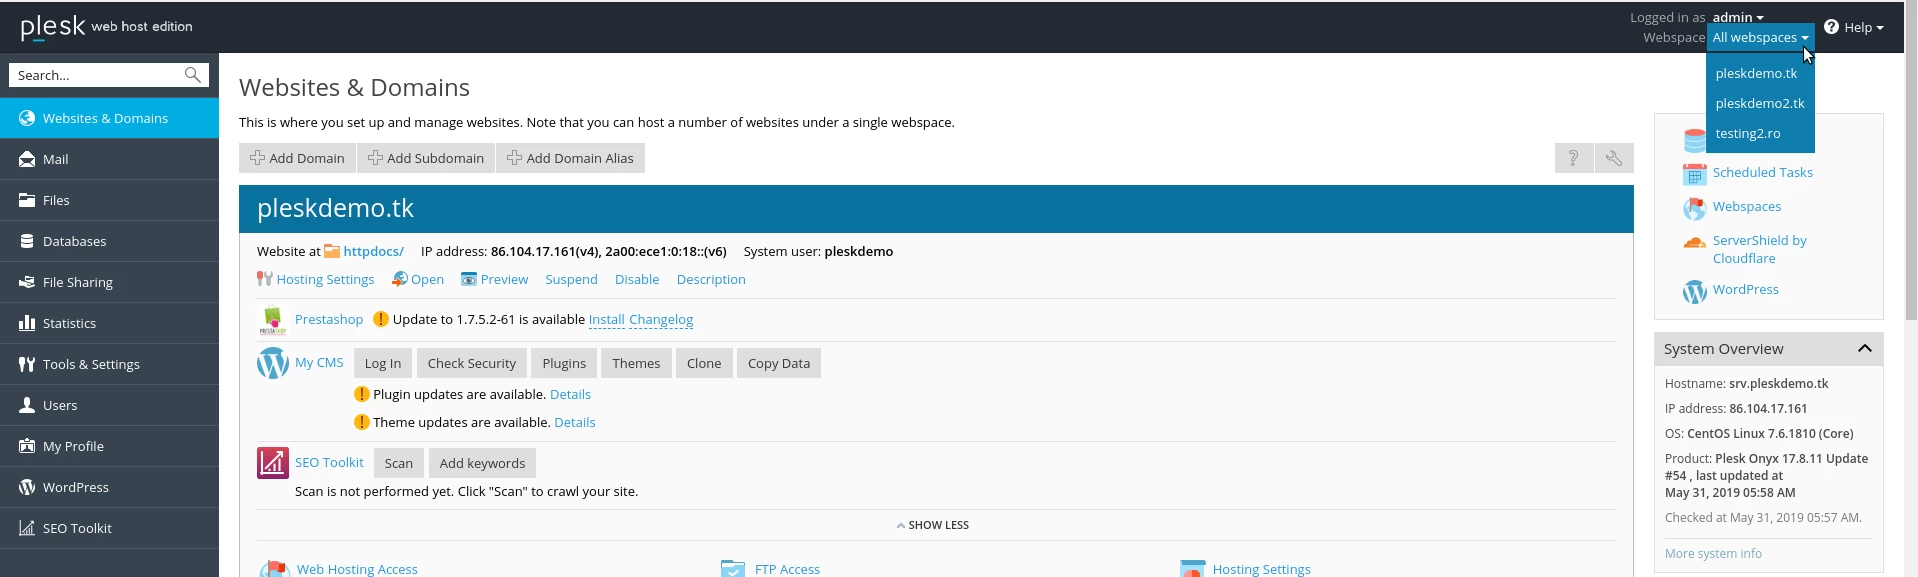Click into the Search input field
Image resolution: width=1918 pixels, height=577 pixels.
tap(95, 75)
